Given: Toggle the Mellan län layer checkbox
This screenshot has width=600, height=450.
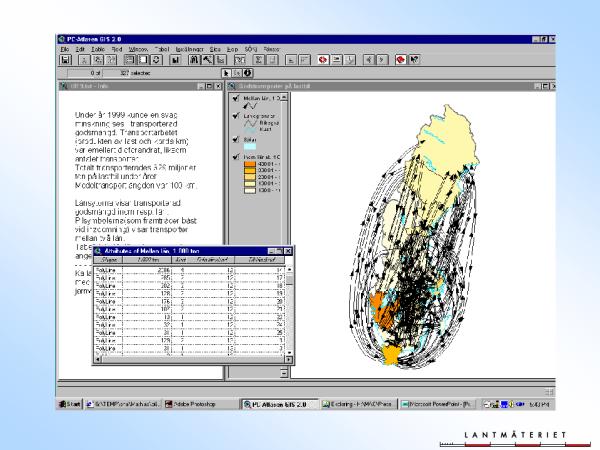Looking at the screenshot, I should pyautogui.click(x=234, y=98).
